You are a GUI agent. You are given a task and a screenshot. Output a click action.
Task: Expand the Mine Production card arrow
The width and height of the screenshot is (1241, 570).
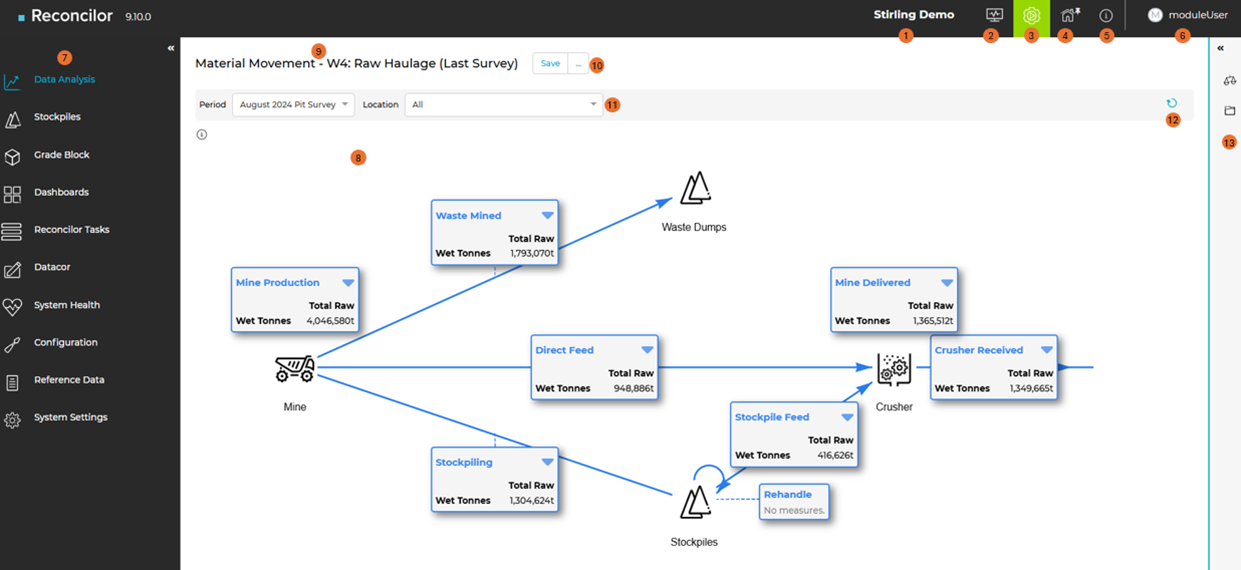click(348, 283)
